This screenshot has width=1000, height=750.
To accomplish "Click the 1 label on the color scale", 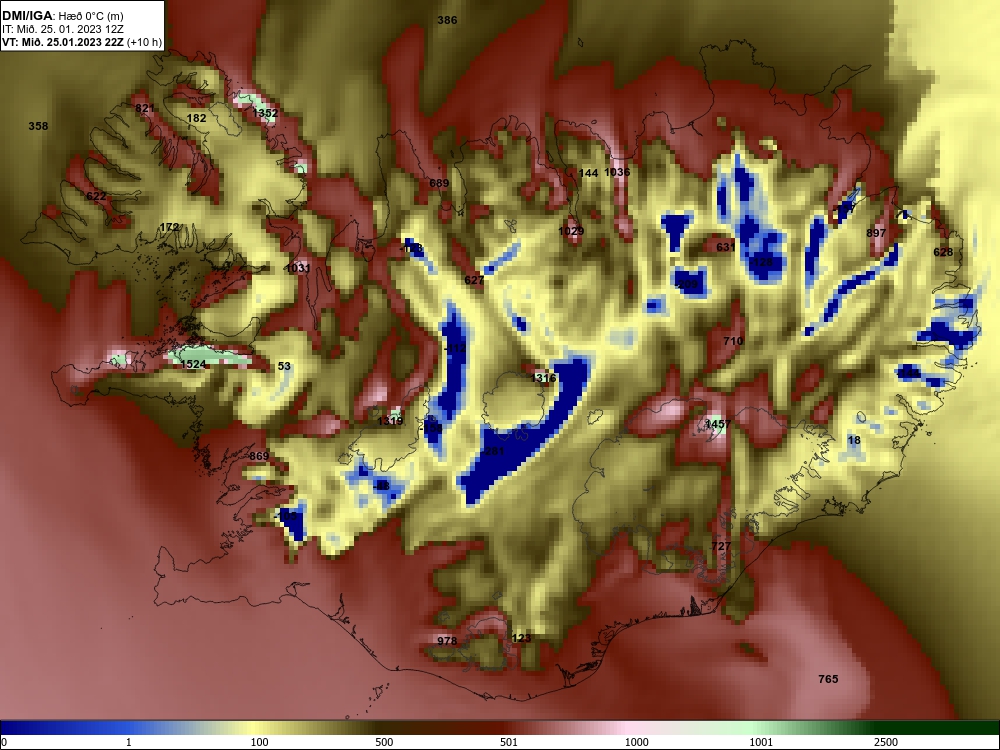I will coord(129,742).
